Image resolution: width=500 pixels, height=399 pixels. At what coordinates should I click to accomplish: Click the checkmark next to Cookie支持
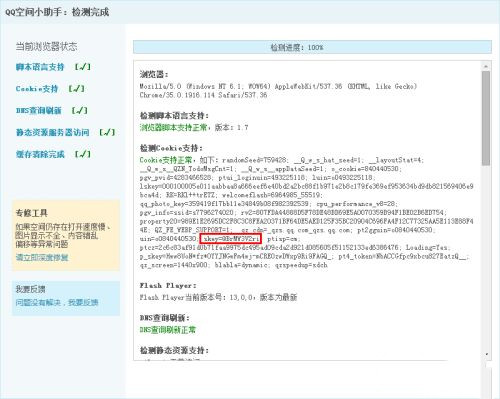[x=77, y=89]
